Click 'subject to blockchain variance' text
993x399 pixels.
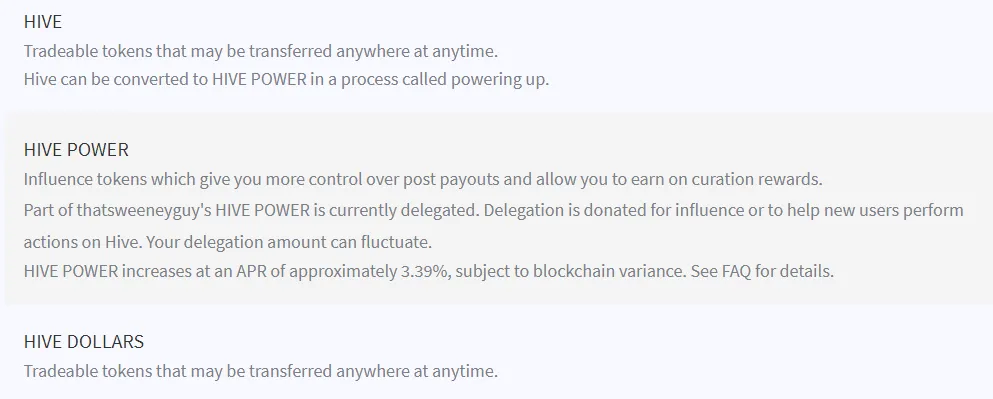(x=569, y=272)
